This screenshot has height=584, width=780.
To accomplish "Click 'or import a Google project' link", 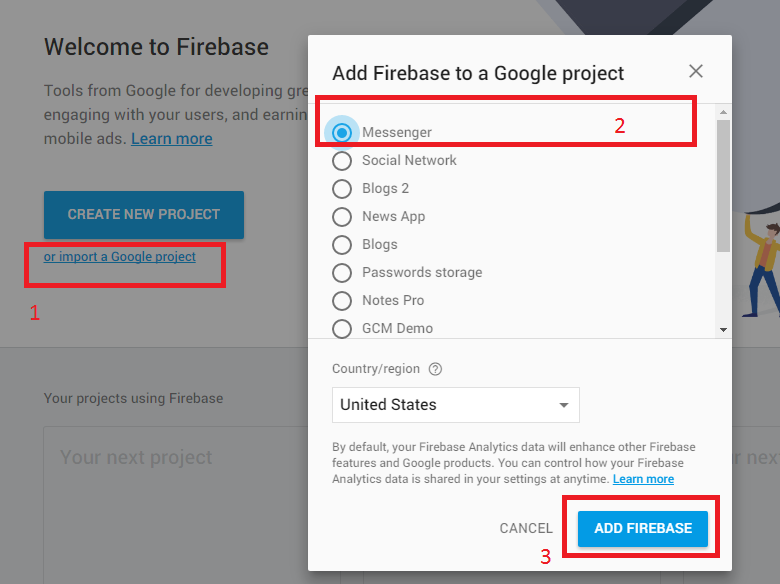I will click(120, 257).
